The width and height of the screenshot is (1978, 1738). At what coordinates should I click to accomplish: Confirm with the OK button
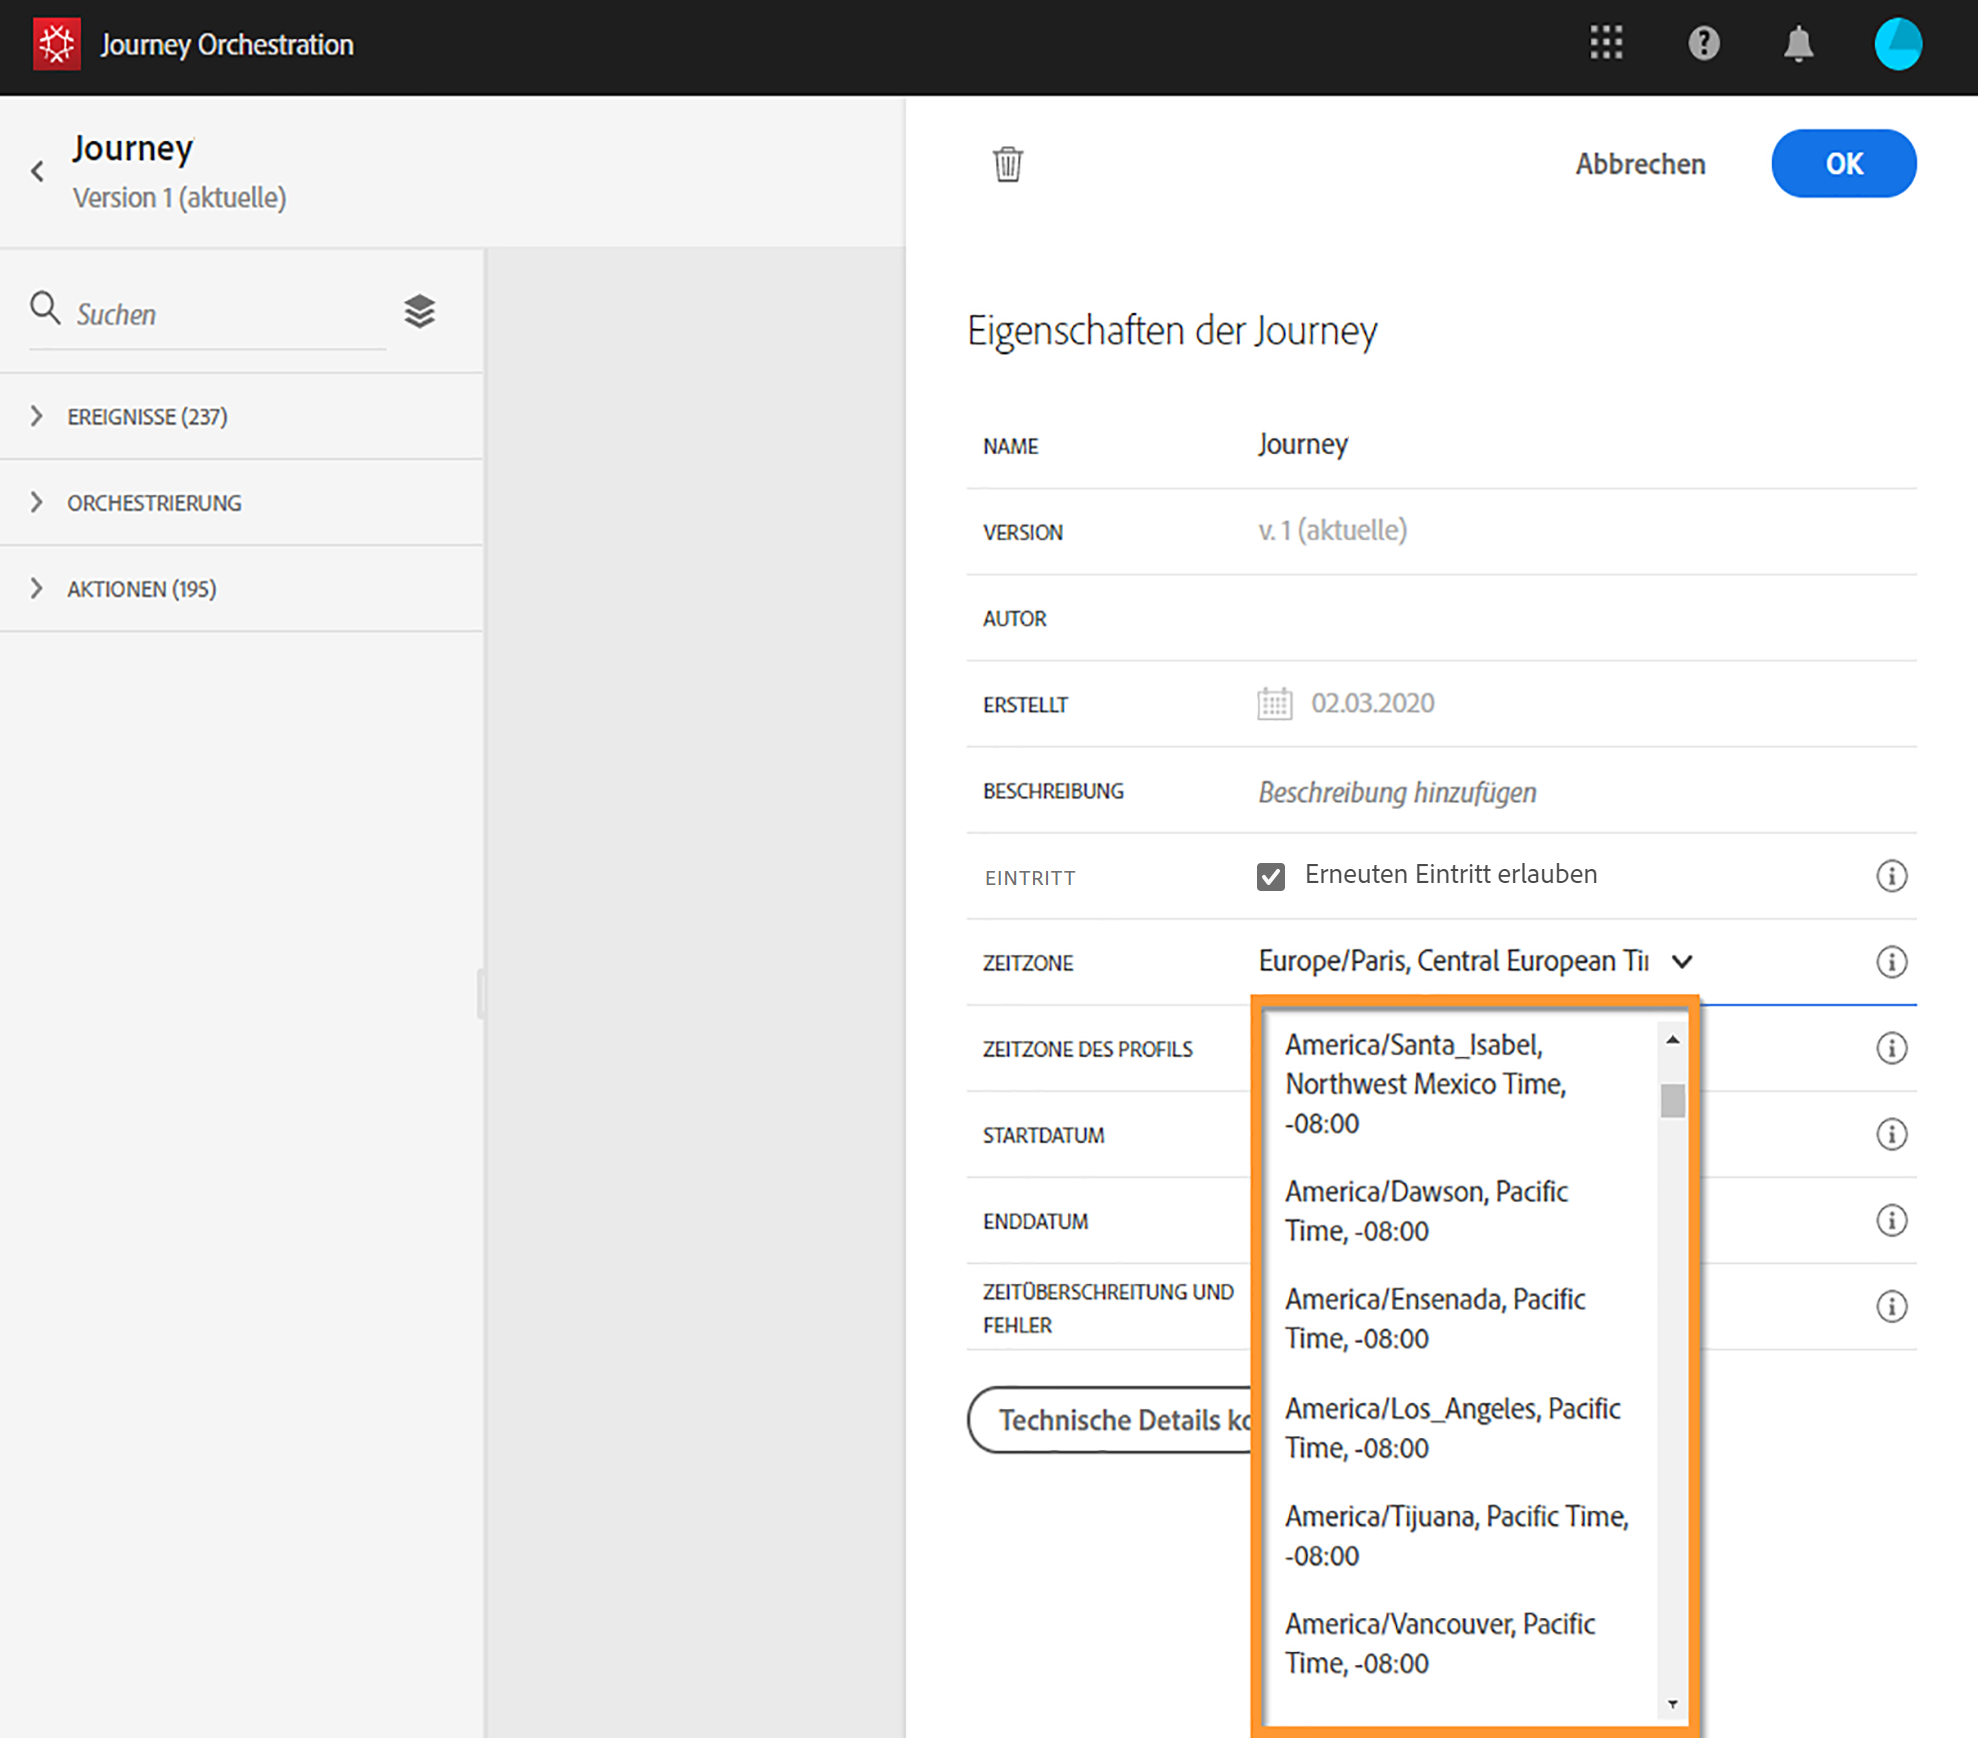point(1843,164)
